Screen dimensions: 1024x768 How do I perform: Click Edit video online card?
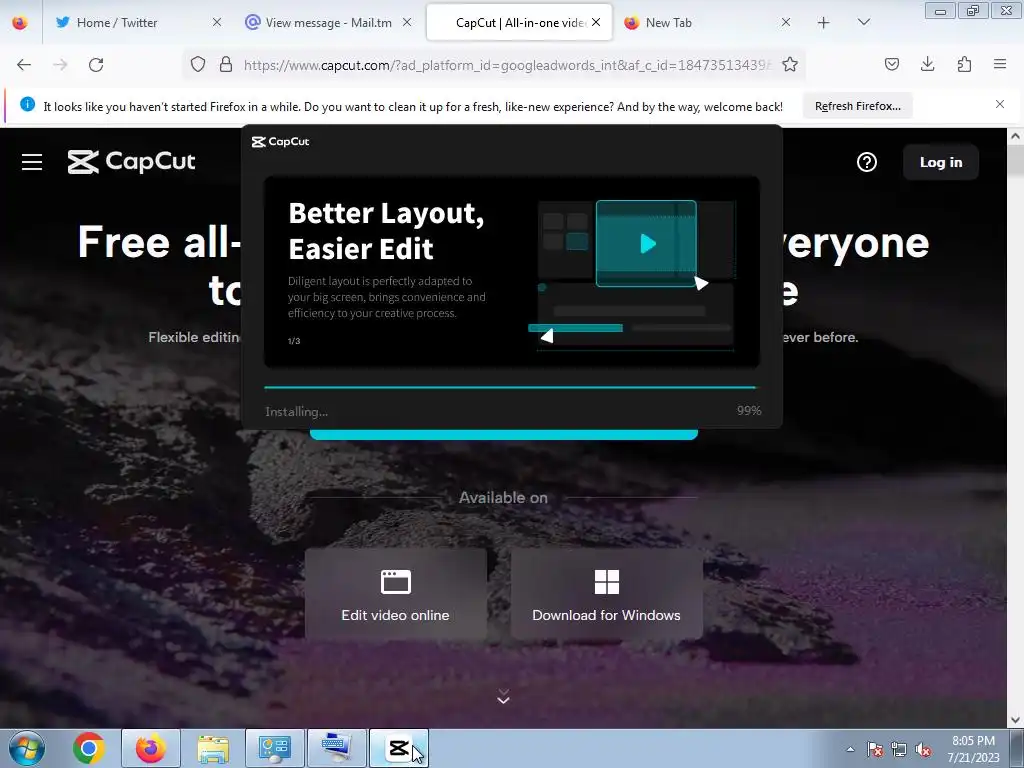click(396, 594)
